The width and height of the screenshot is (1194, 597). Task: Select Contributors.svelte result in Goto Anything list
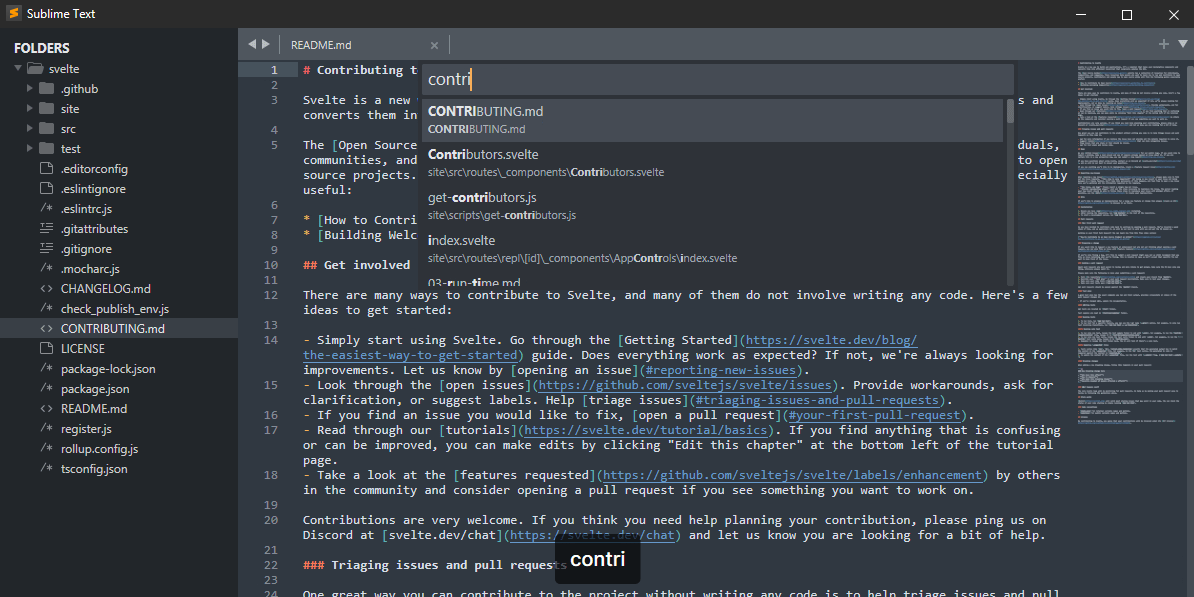pos(714,163)
